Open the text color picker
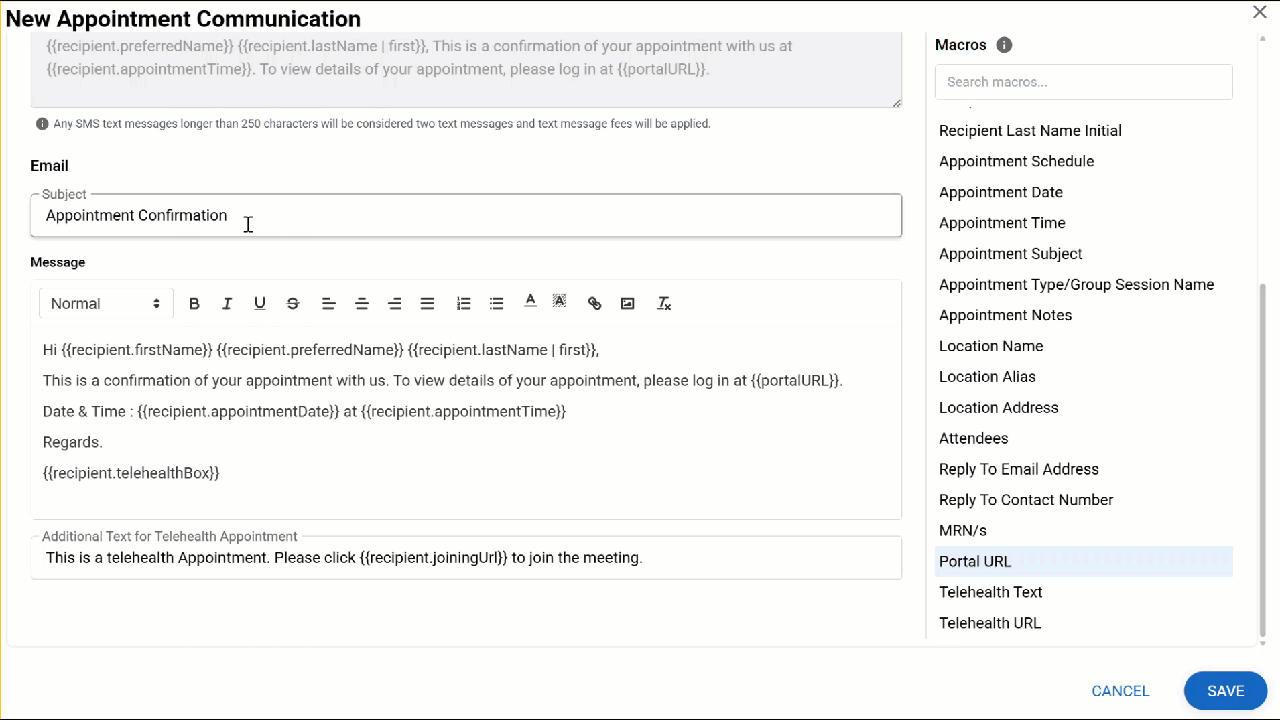This screenshot has height=720, width=1280. 530,302
